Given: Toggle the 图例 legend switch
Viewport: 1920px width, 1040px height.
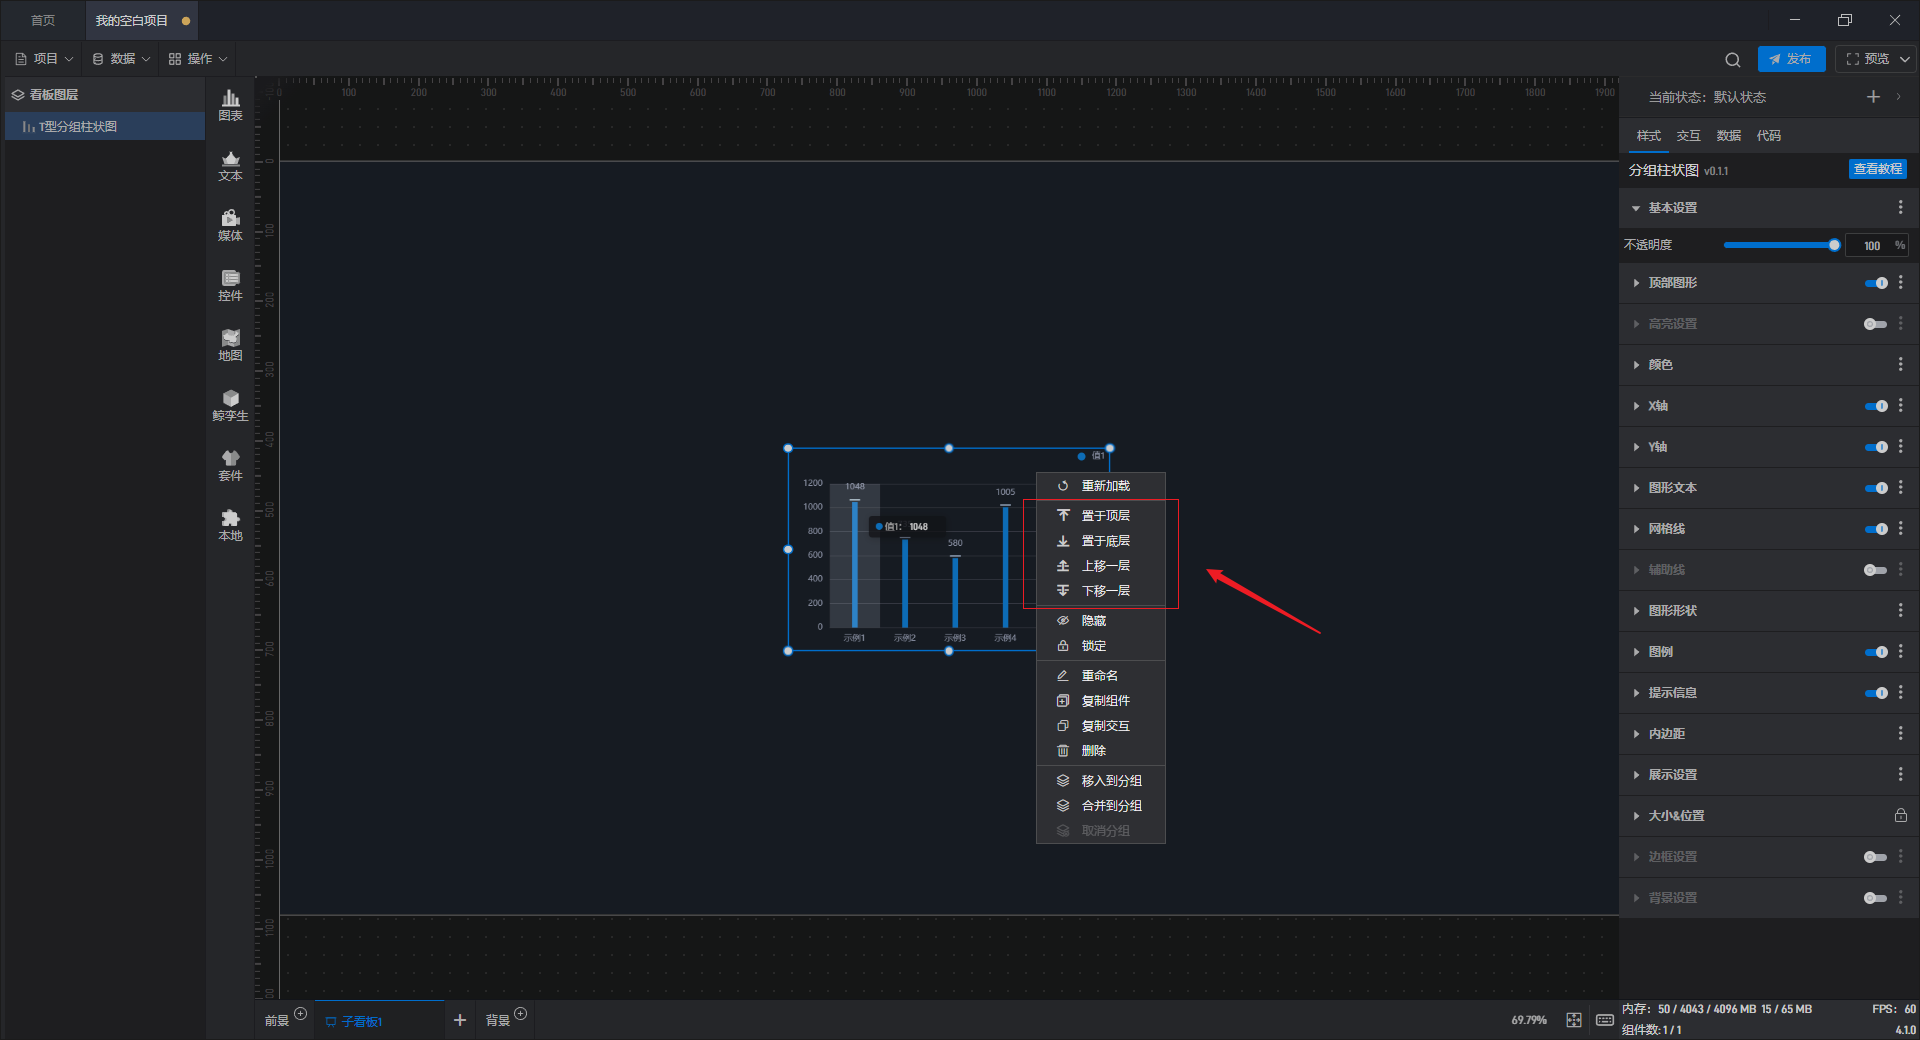Looking at the screenshot, I should pos(1876,652).
